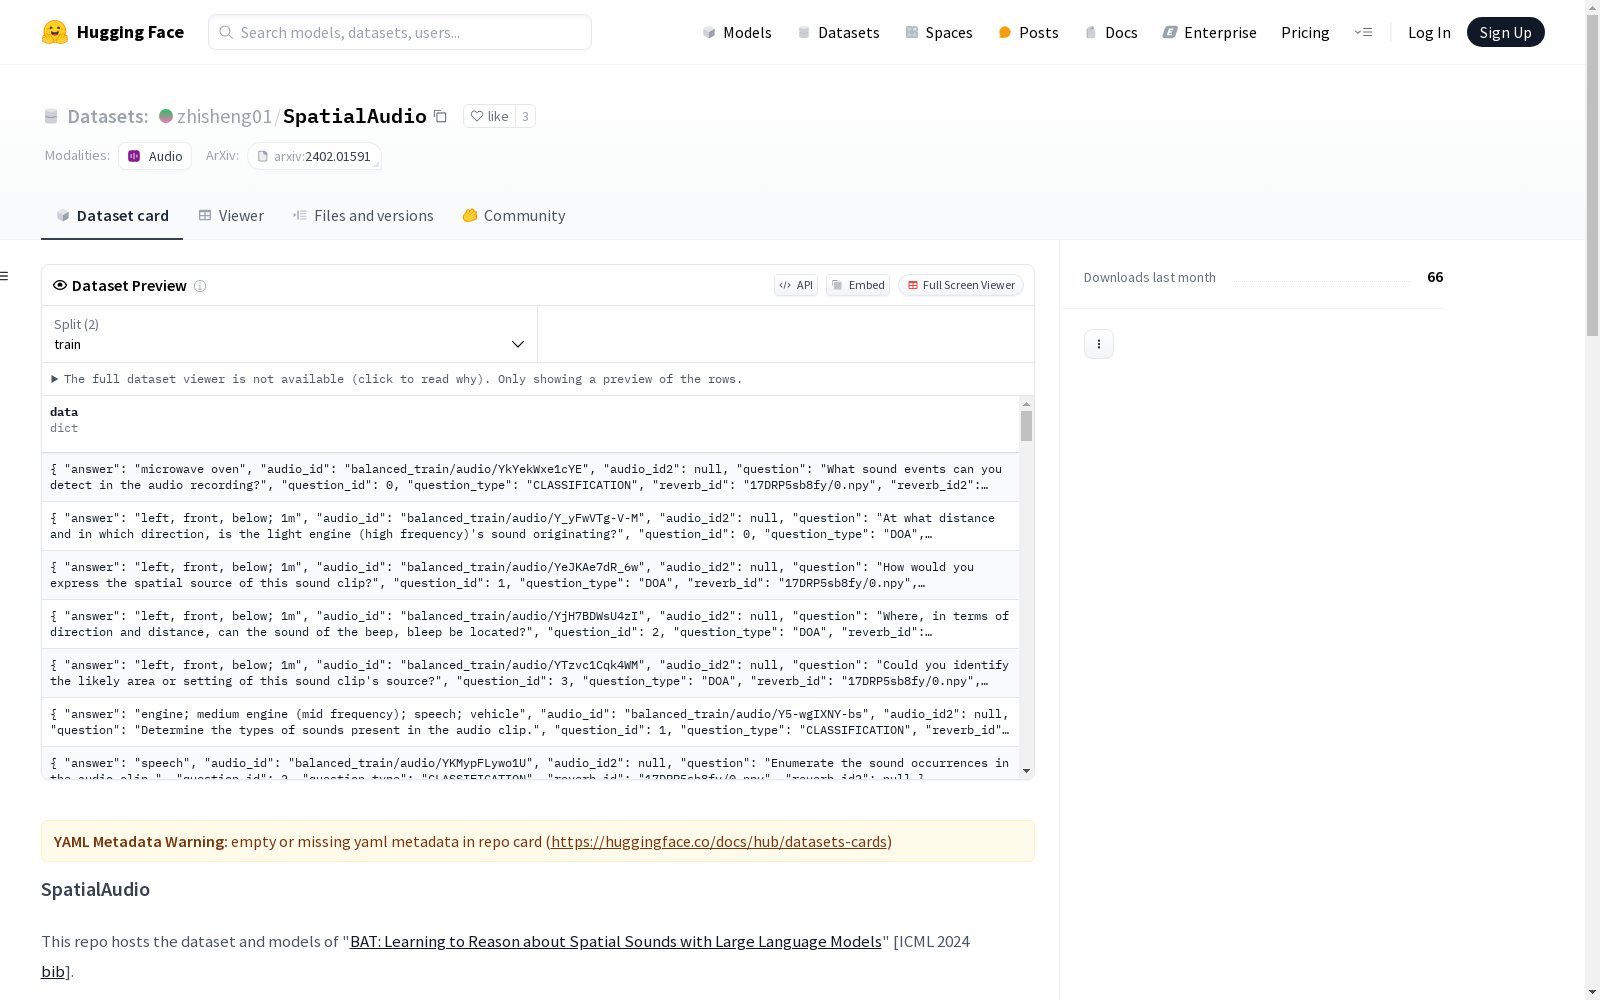Expand the Split train dropdown

pyautogui.click(x=289, y=334)
